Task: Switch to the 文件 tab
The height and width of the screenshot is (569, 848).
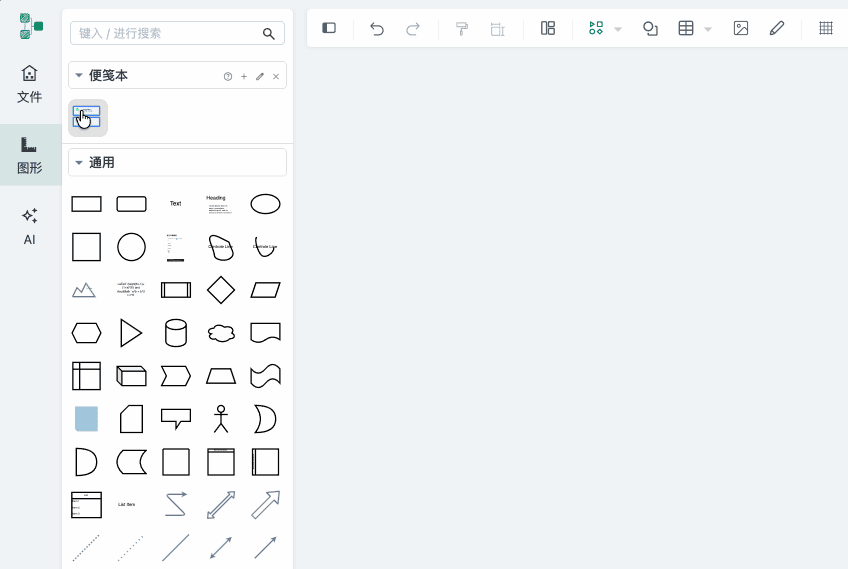Action: click(x=30, y=84)
